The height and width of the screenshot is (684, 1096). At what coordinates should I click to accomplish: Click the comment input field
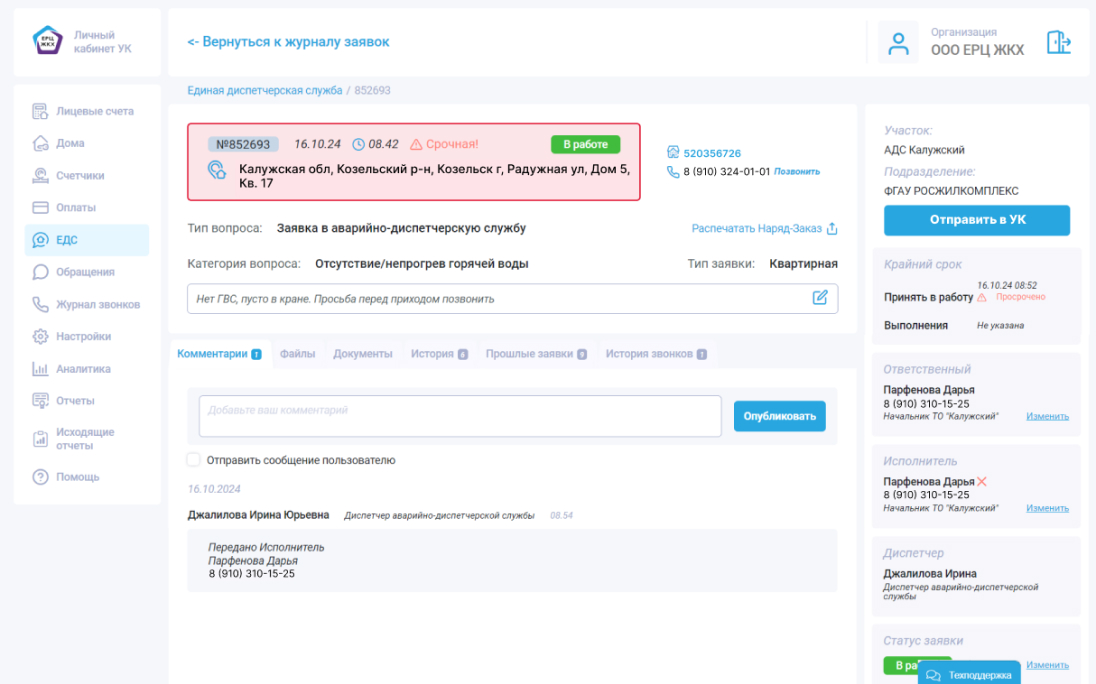(460, 416)
